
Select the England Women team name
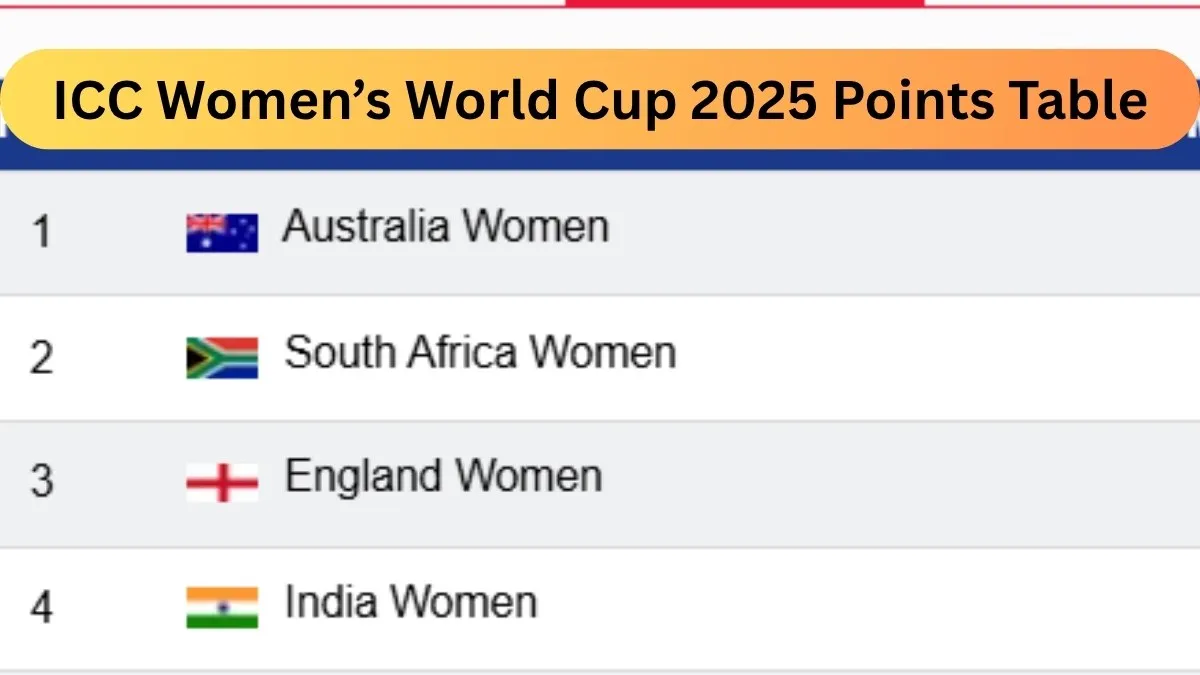(443, 477)
